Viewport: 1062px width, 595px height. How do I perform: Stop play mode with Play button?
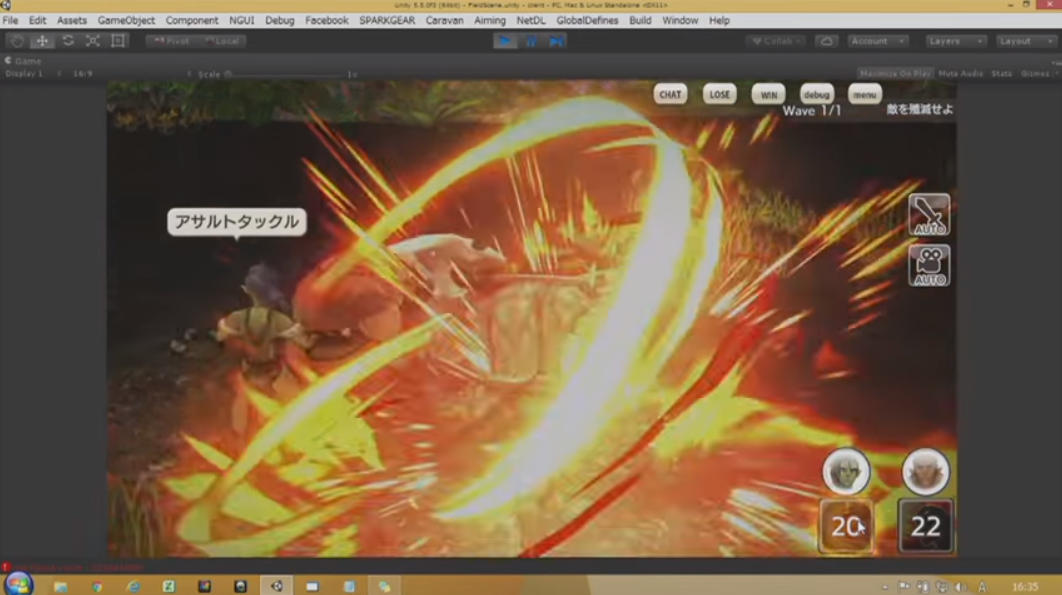pos(505,41)
